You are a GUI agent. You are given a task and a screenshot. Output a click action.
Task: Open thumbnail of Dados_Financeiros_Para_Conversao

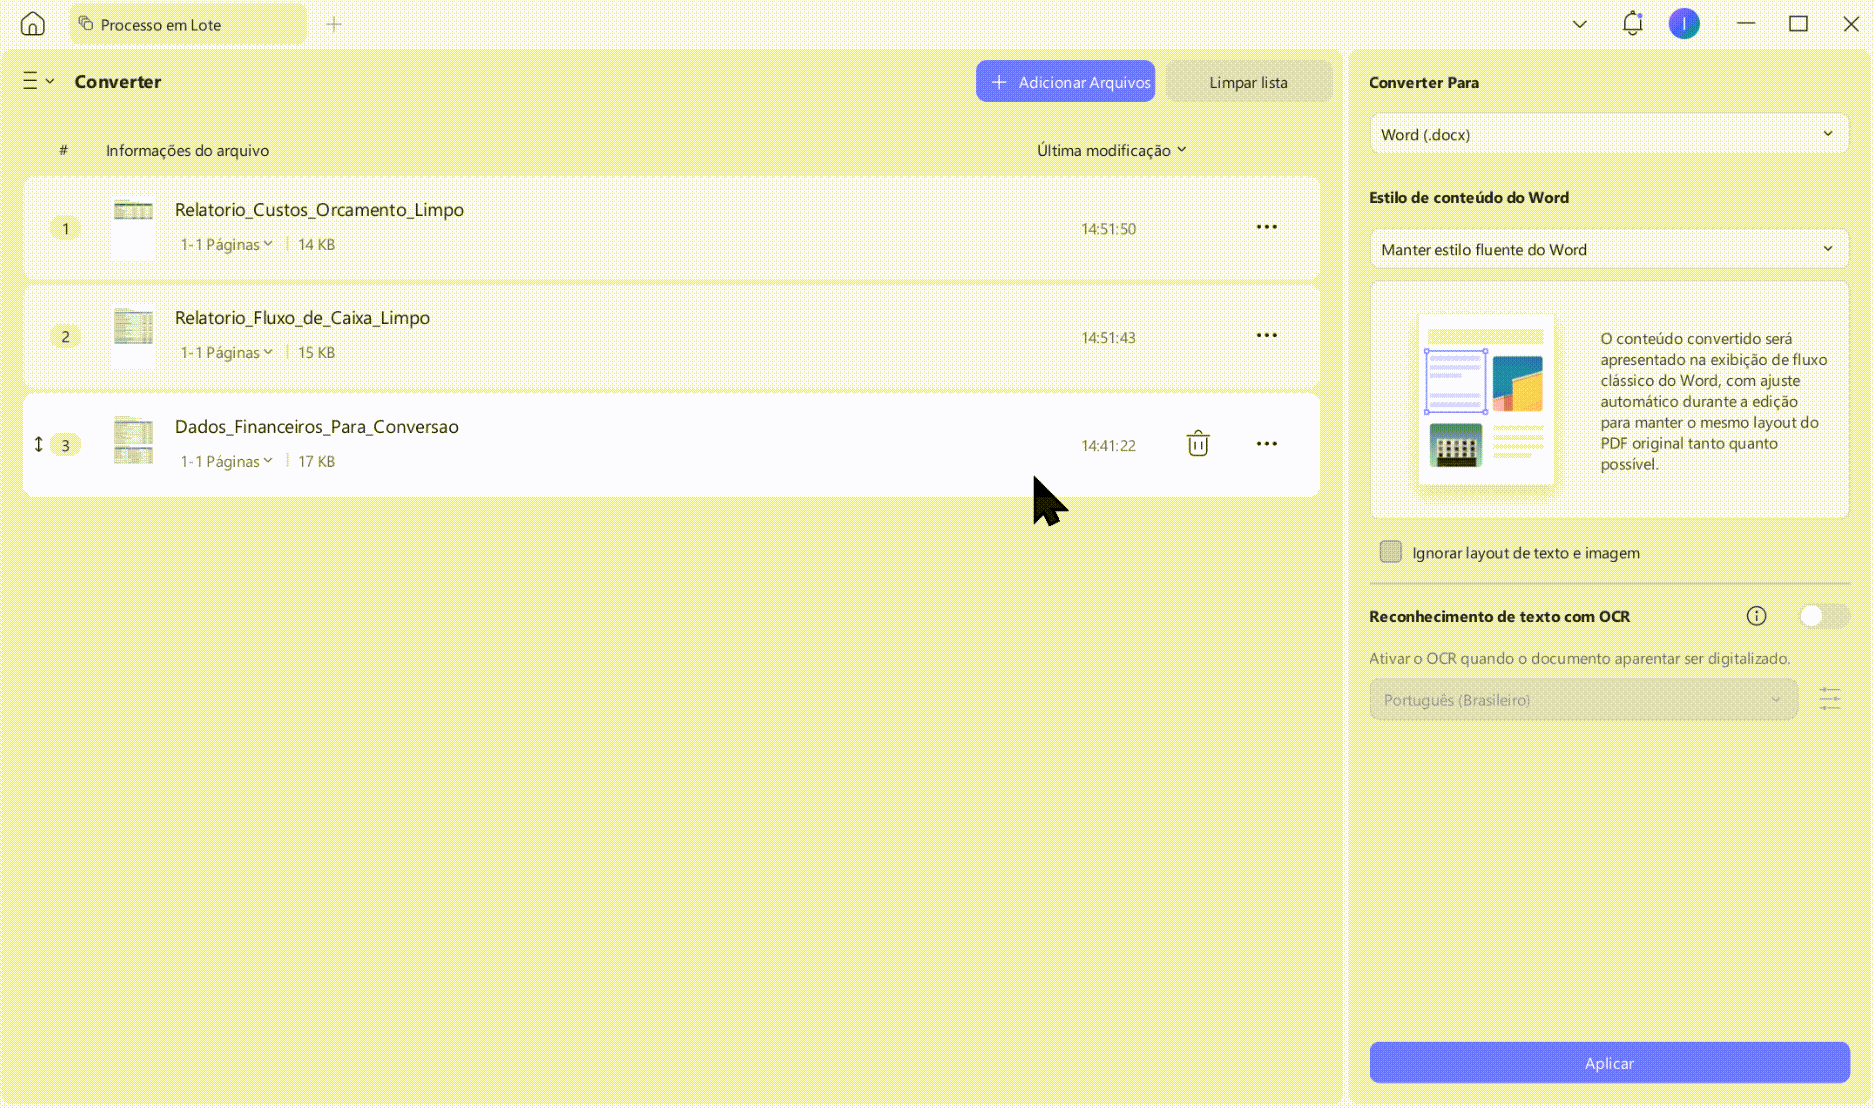point(133,441)
